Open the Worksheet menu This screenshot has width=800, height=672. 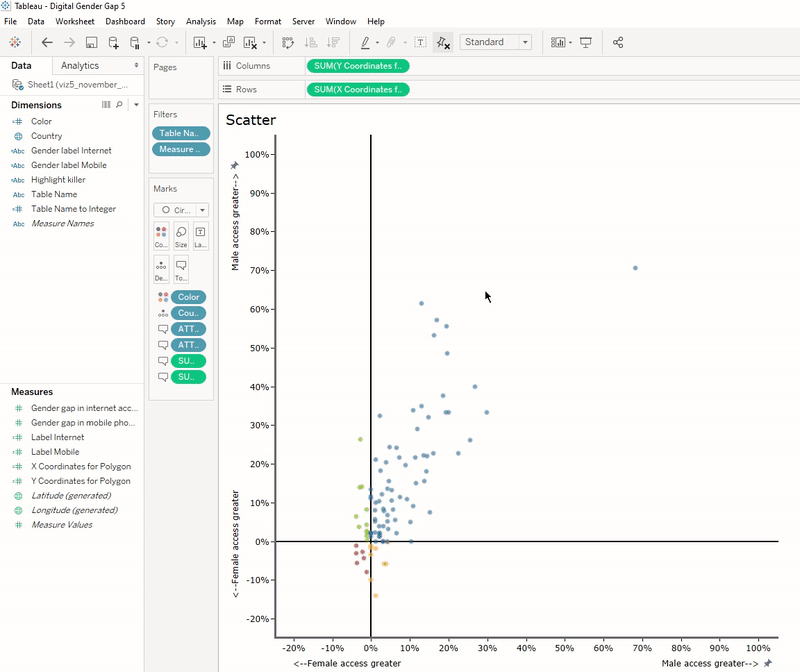[75, 21]
